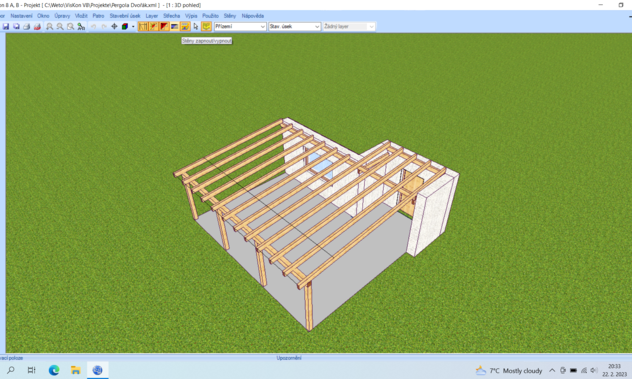
Task: Open the Přízemí floor dropdown
Action: (x=240, y=27)
